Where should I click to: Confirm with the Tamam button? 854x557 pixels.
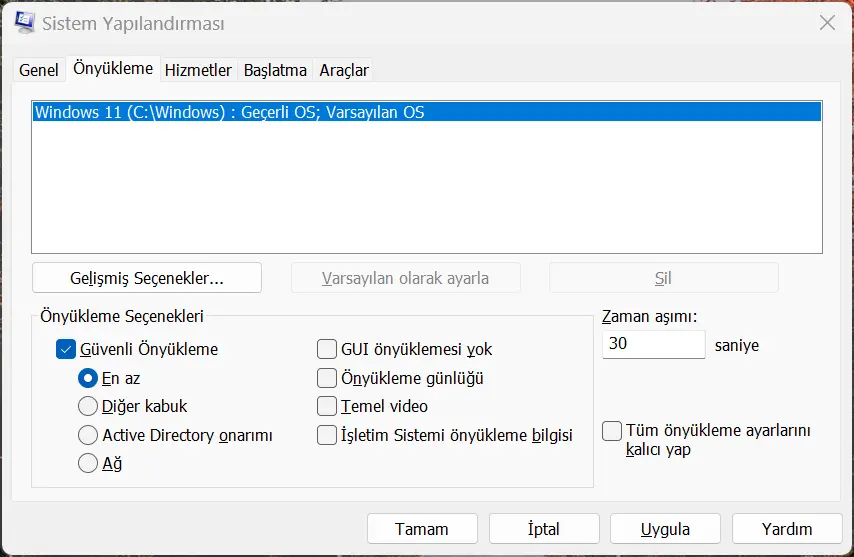pos(422,529)
